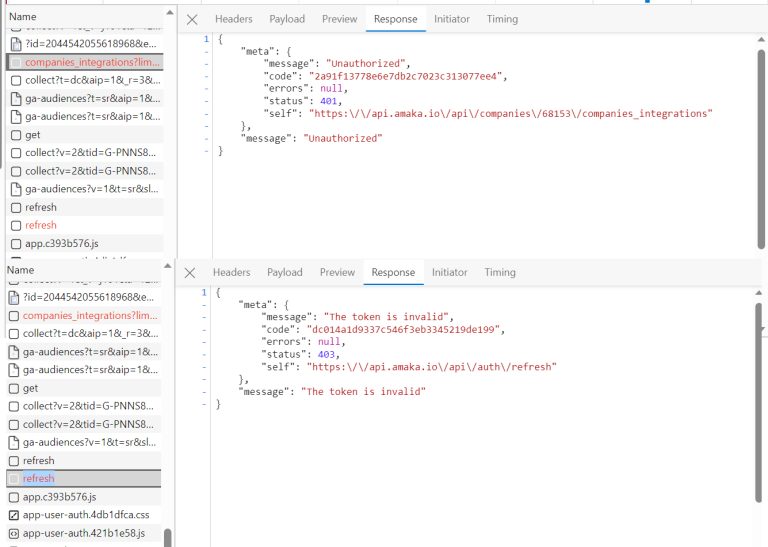Click the stylesheet icon beside app-user-auth.4db1dfca.css
The width and height of the screenshot is (768, 547).
tap(14, 515)
